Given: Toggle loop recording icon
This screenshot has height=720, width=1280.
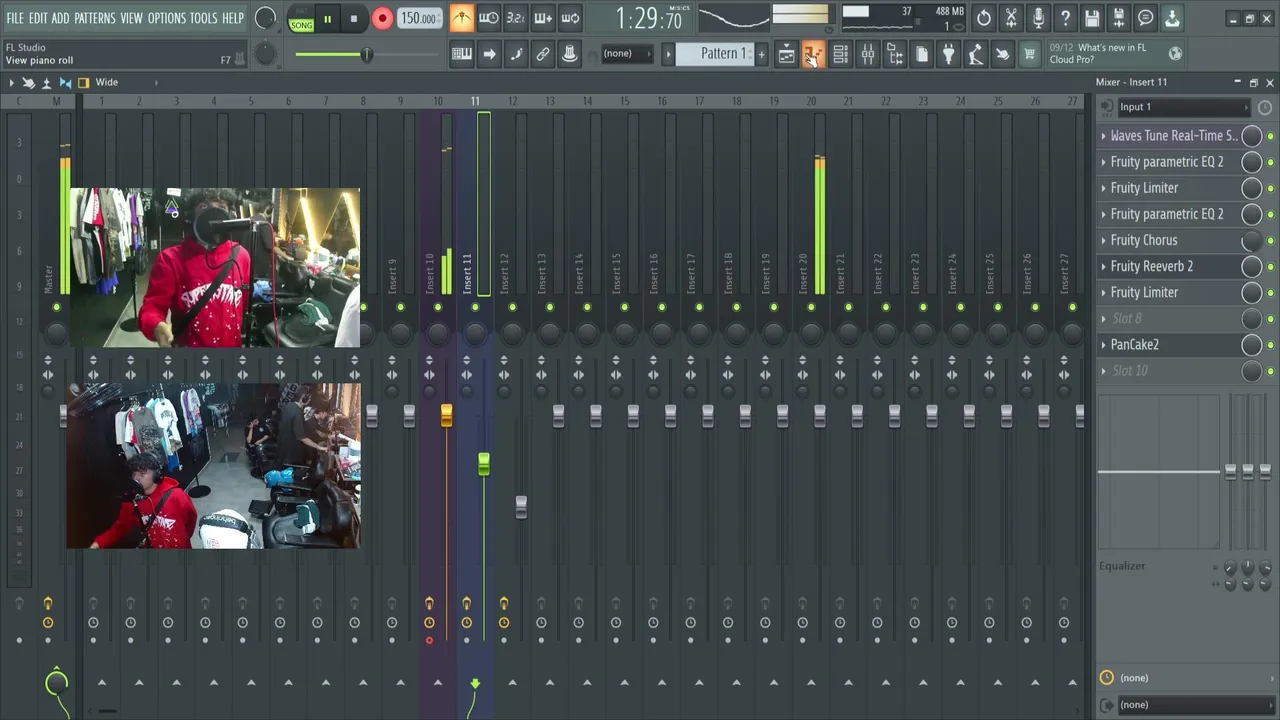Looking at the screenshot, I should pyautogui.click(x=570, y=18).
